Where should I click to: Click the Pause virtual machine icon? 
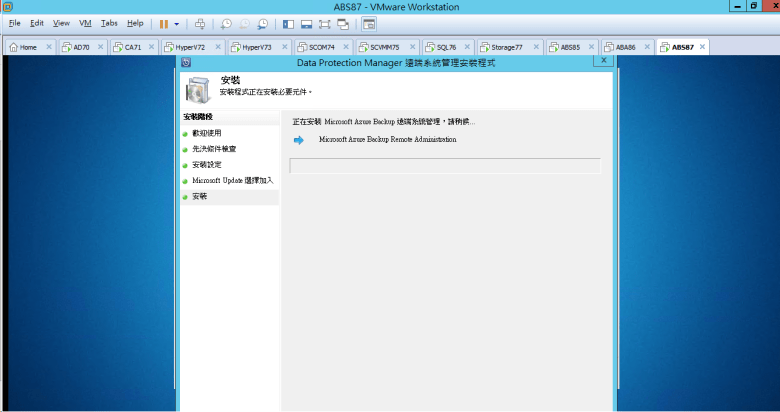pos(164,23)
